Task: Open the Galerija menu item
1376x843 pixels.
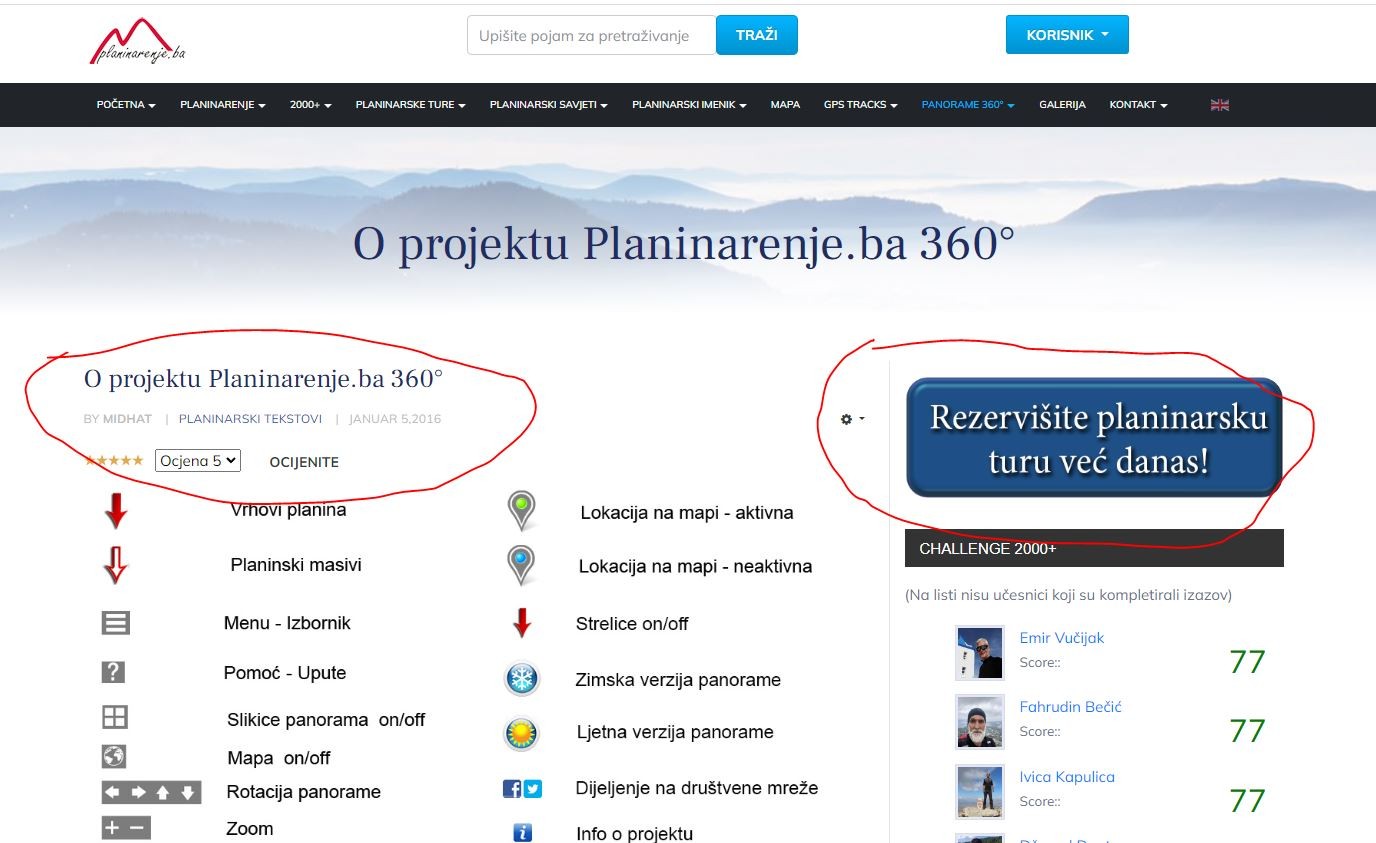Action: point(1061,105)
